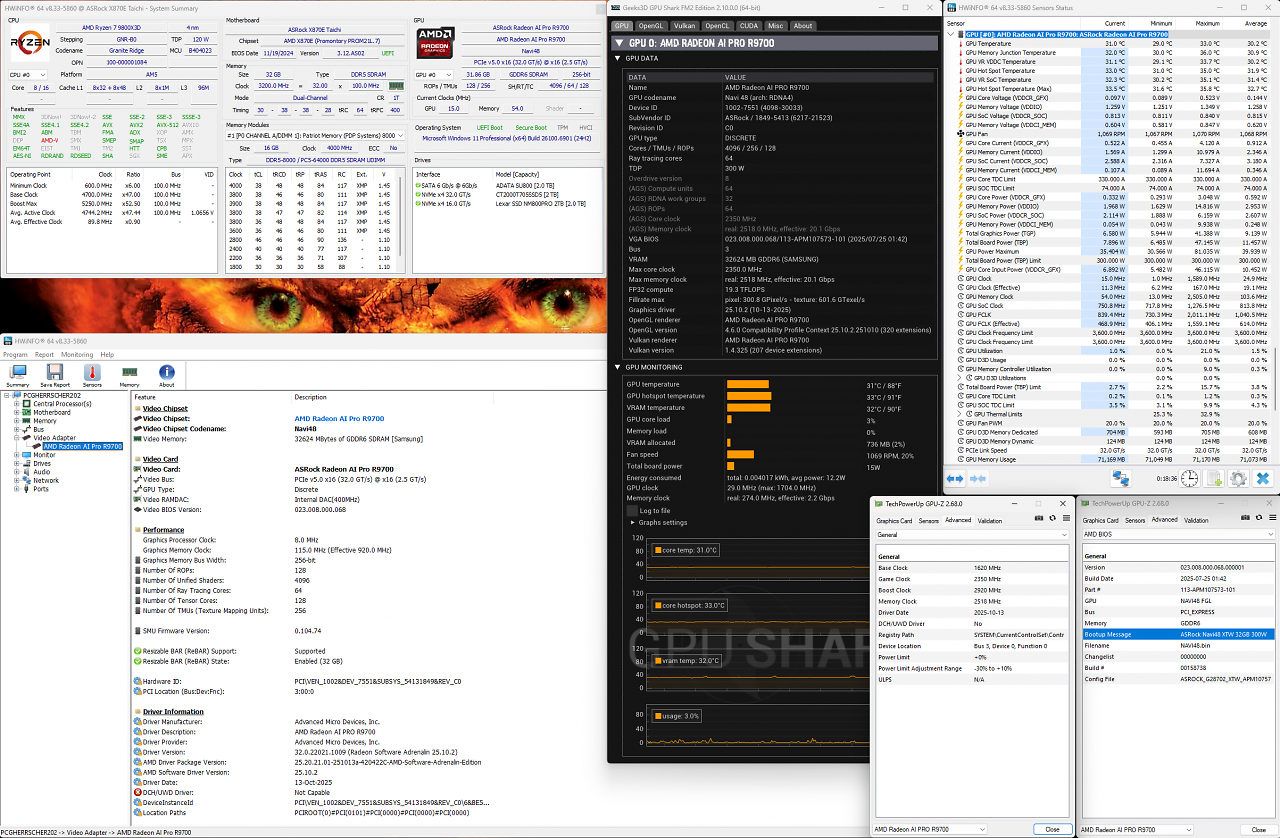This screenshot has width=1280, height=838.
Task: Open General dropdown in left GPU-Z window
Action: (x=972, y=535)
